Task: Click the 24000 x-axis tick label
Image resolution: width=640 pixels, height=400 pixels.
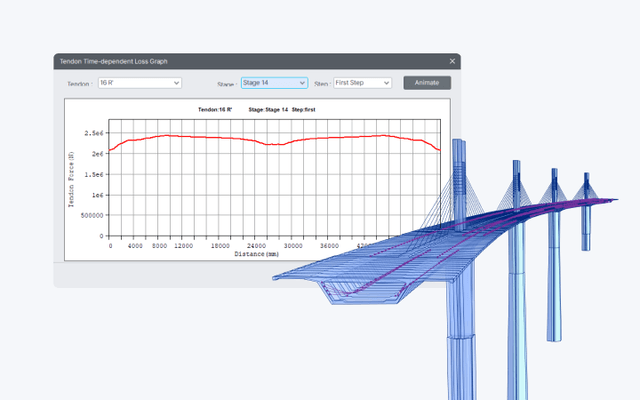Action: pos(256,246)
